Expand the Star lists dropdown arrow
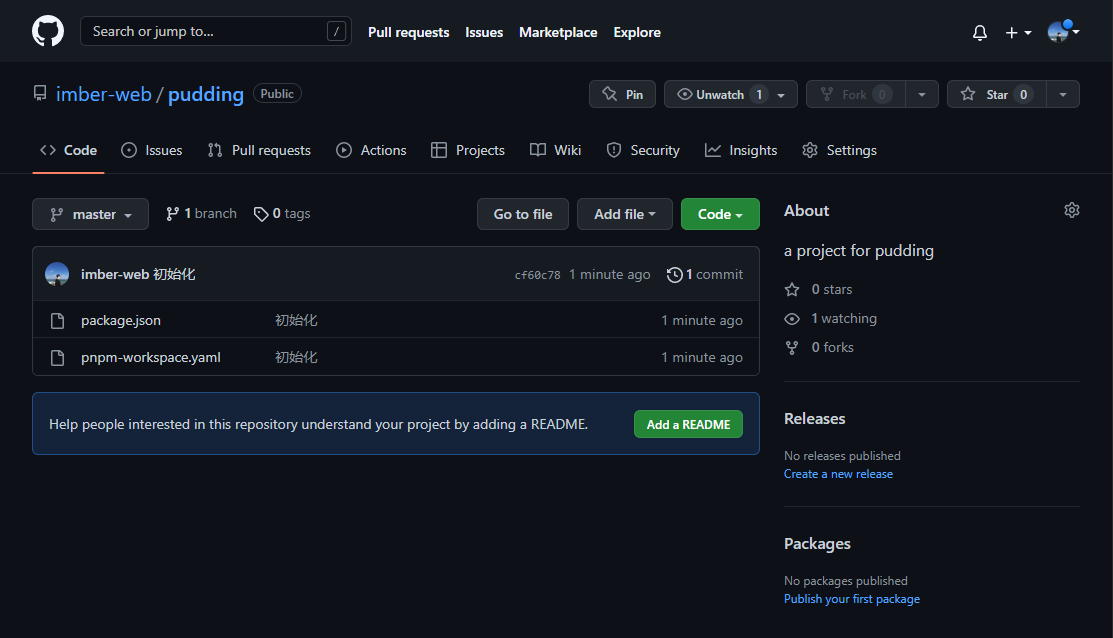This screenshot has height=638, width=1113. tap(1063, 94)
